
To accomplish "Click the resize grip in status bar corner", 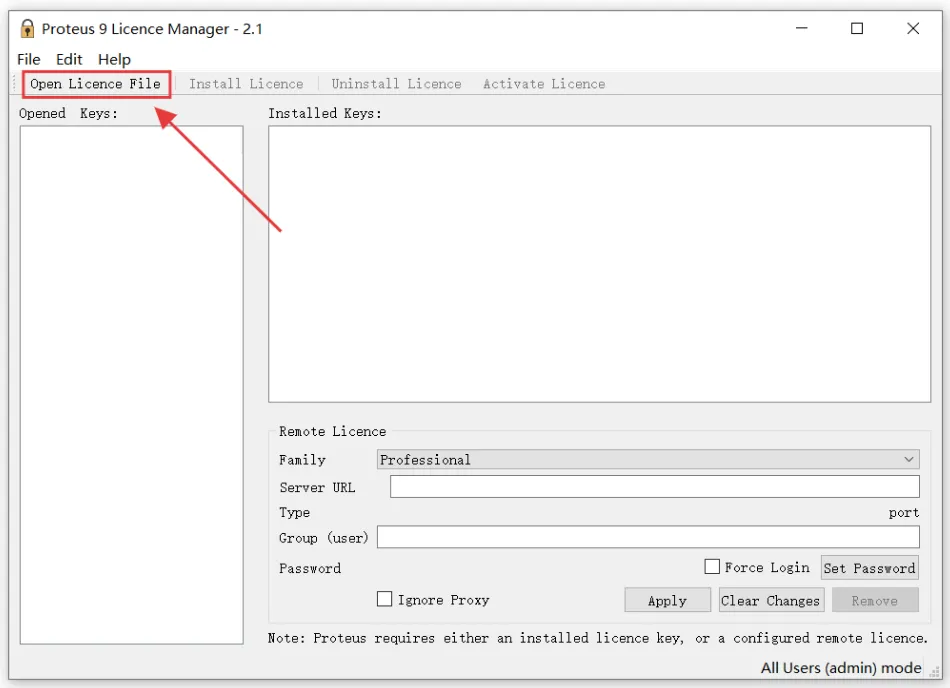I will tap(935, 670).
